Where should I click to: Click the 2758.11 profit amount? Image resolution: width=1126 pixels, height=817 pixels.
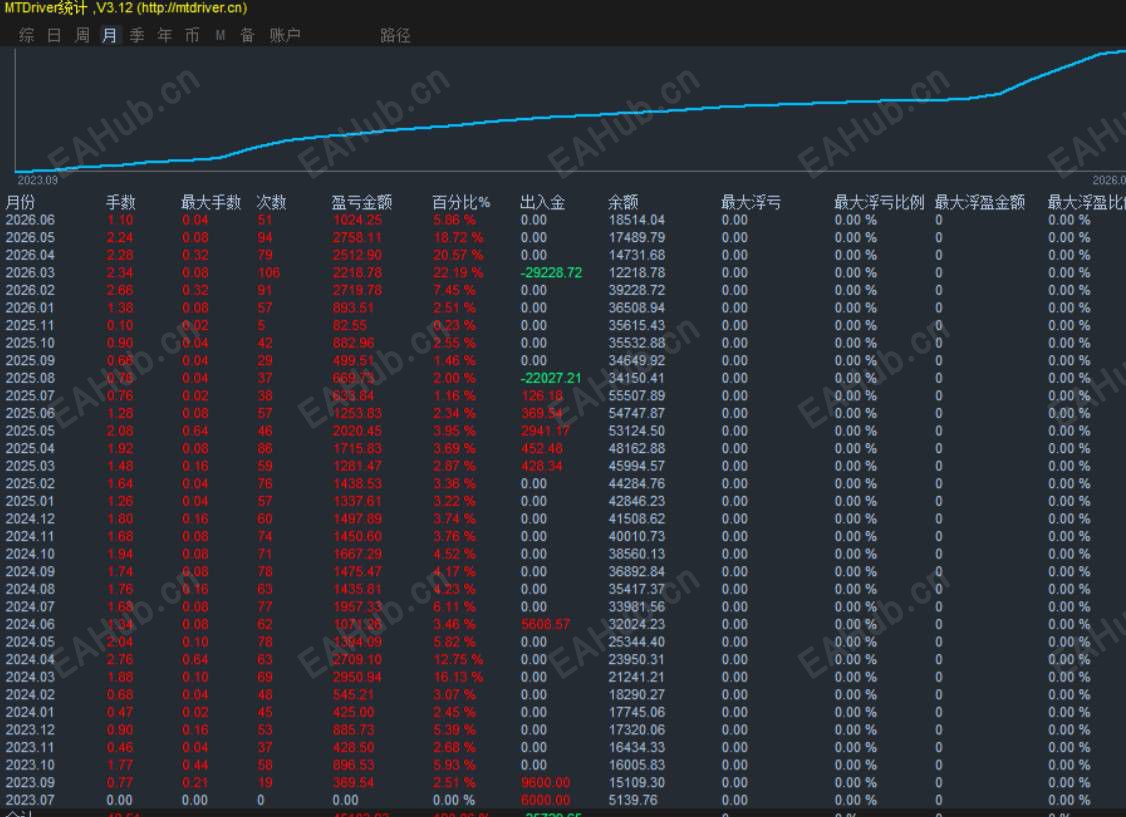tap(358, 238)
